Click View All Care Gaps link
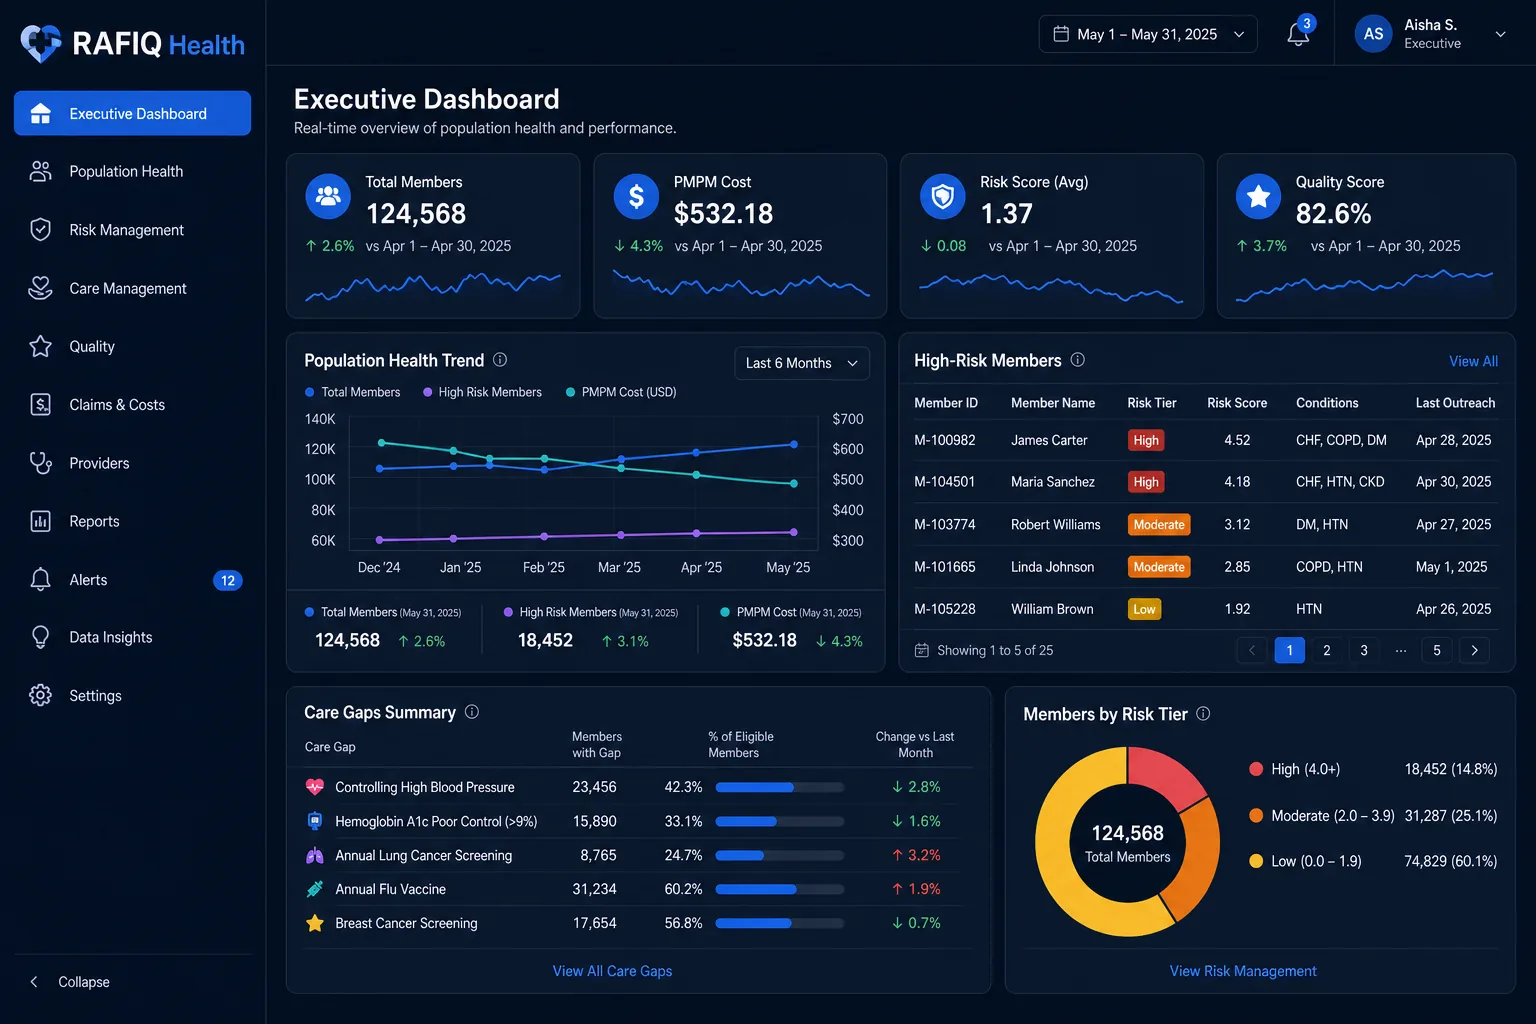The image size is (1536, 1024). (612, 971)
